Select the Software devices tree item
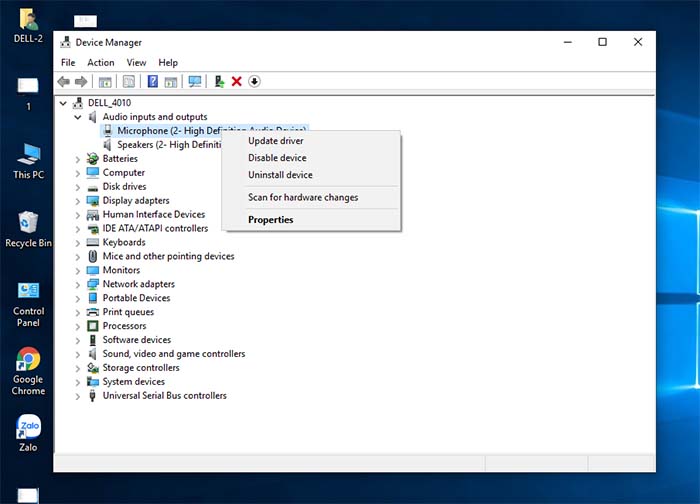Screen dimensions: 700x504 pos(137,340)
